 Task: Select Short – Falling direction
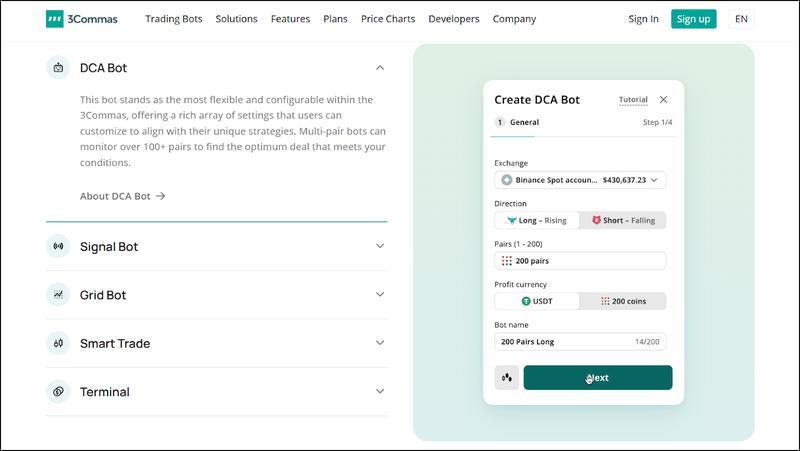click(623, 220)
